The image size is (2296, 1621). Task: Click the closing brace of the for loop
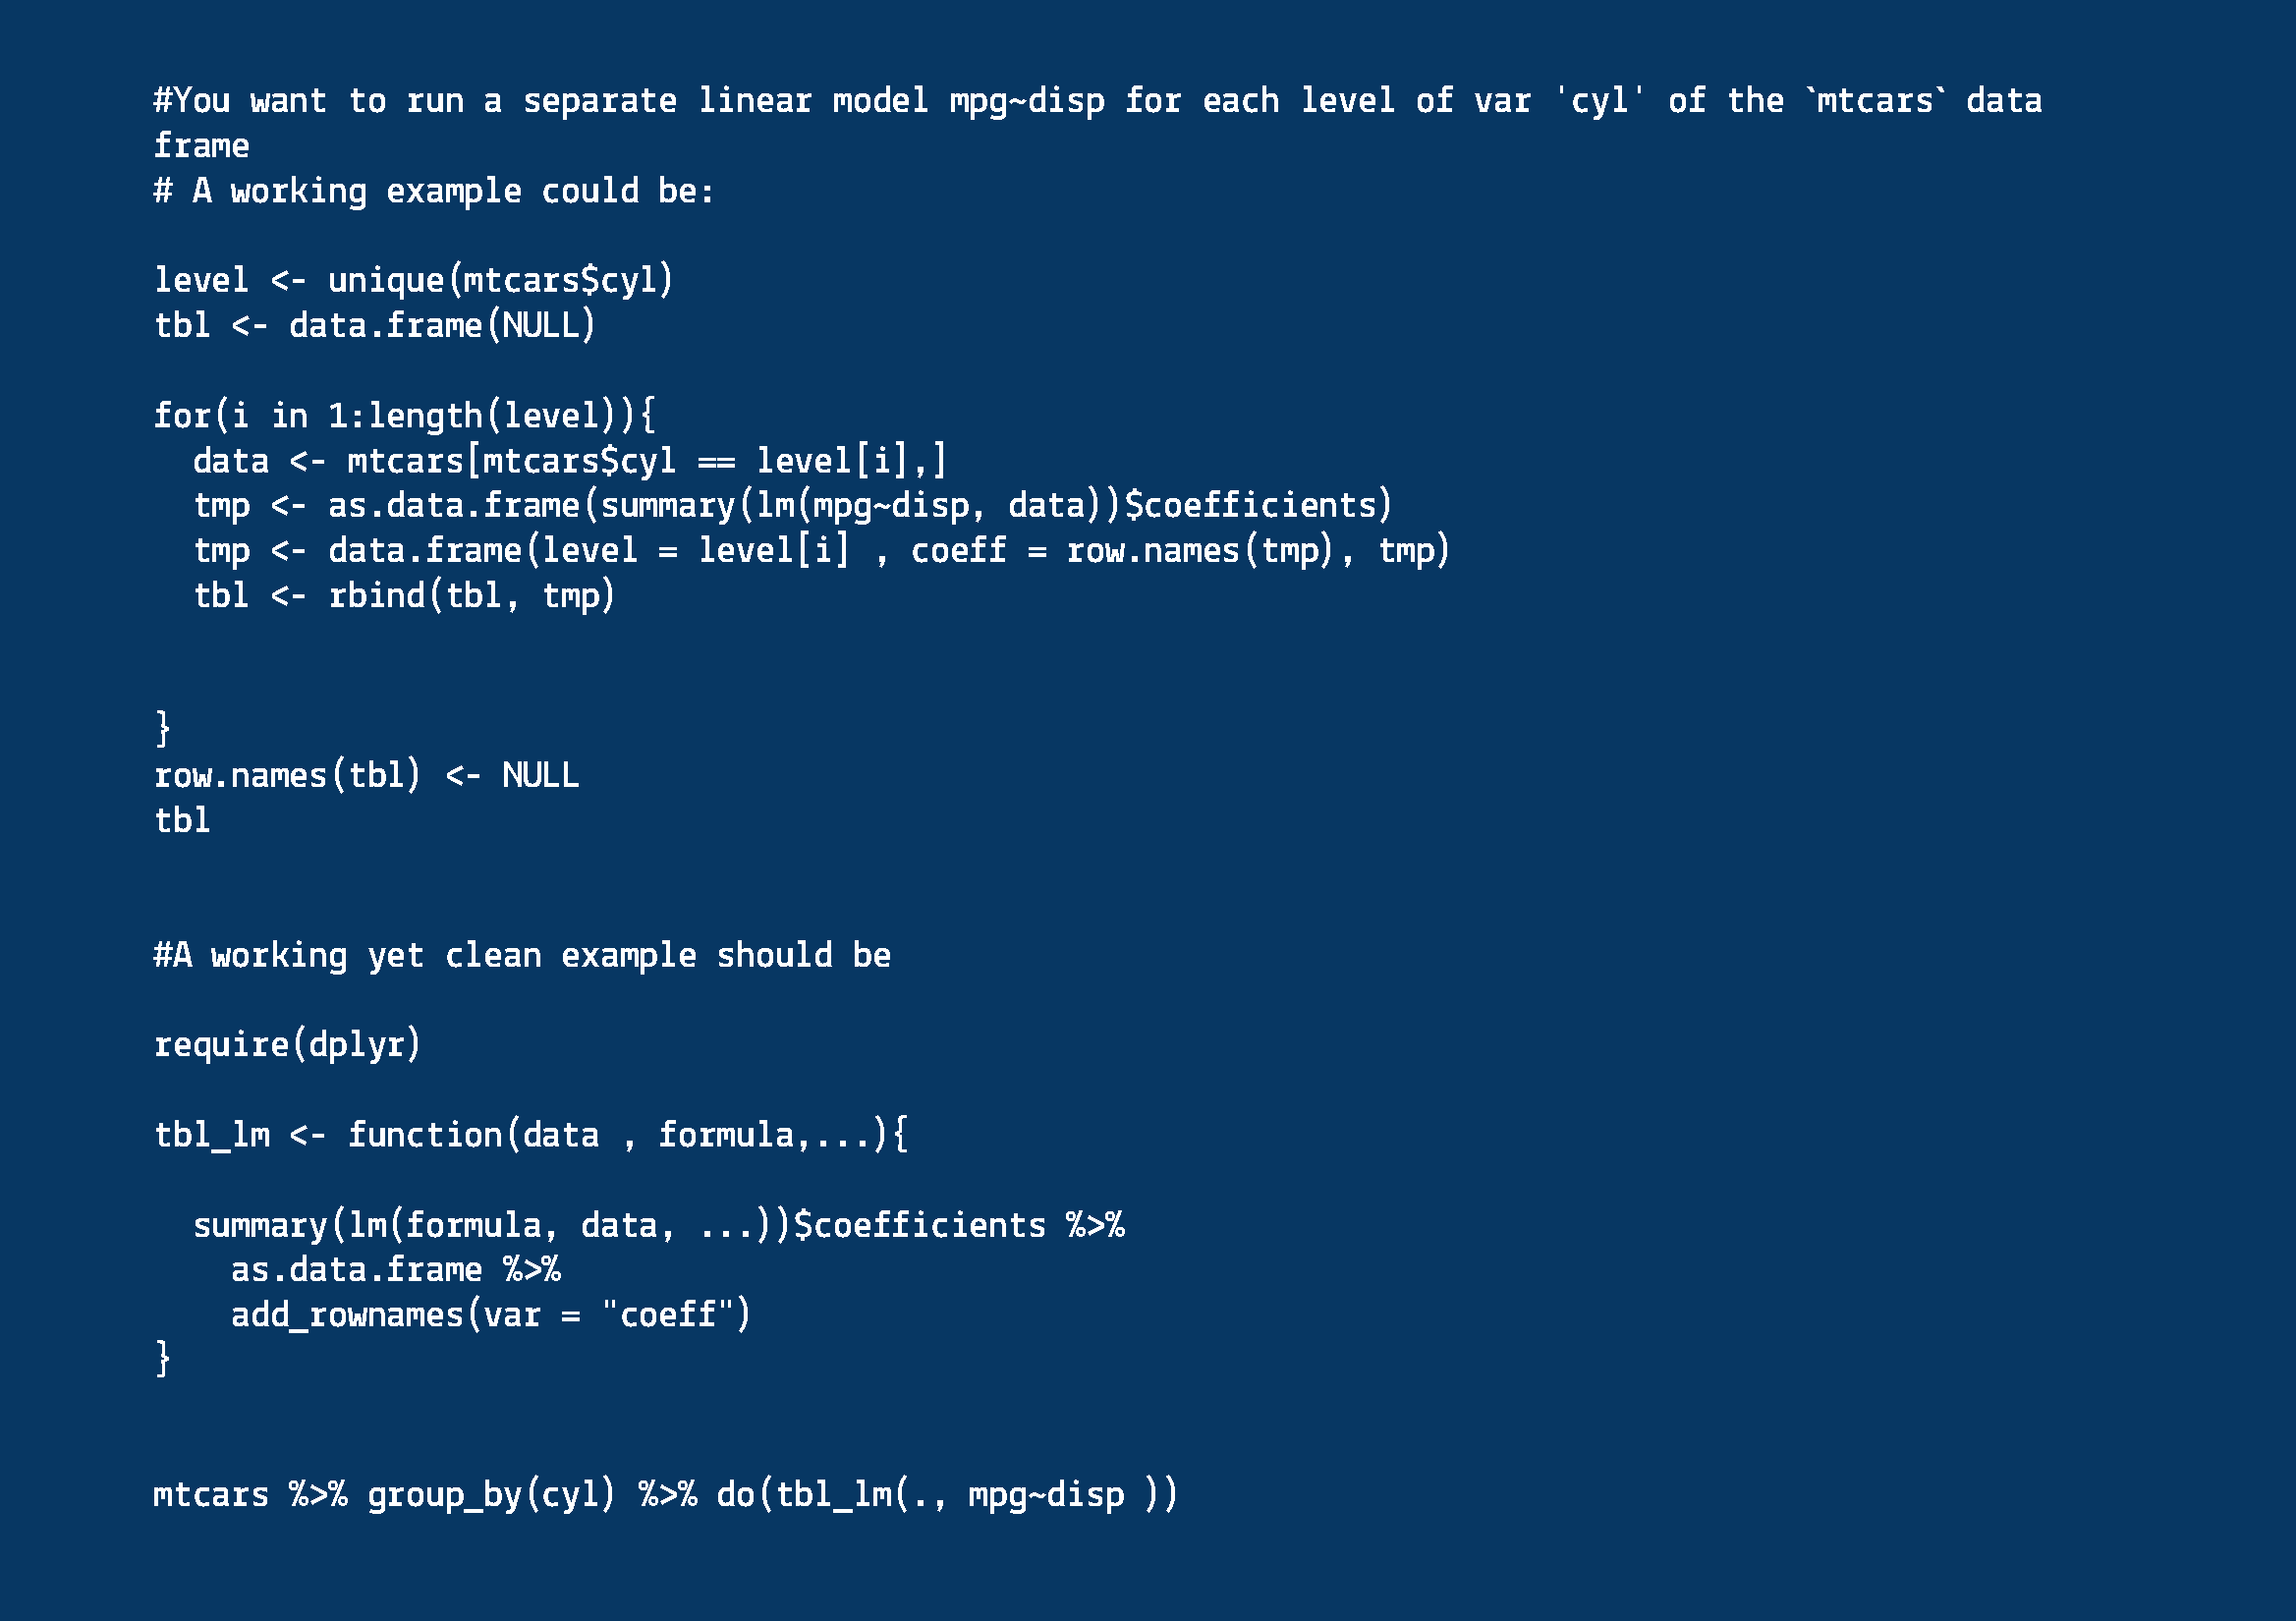[x=163, y=728]
